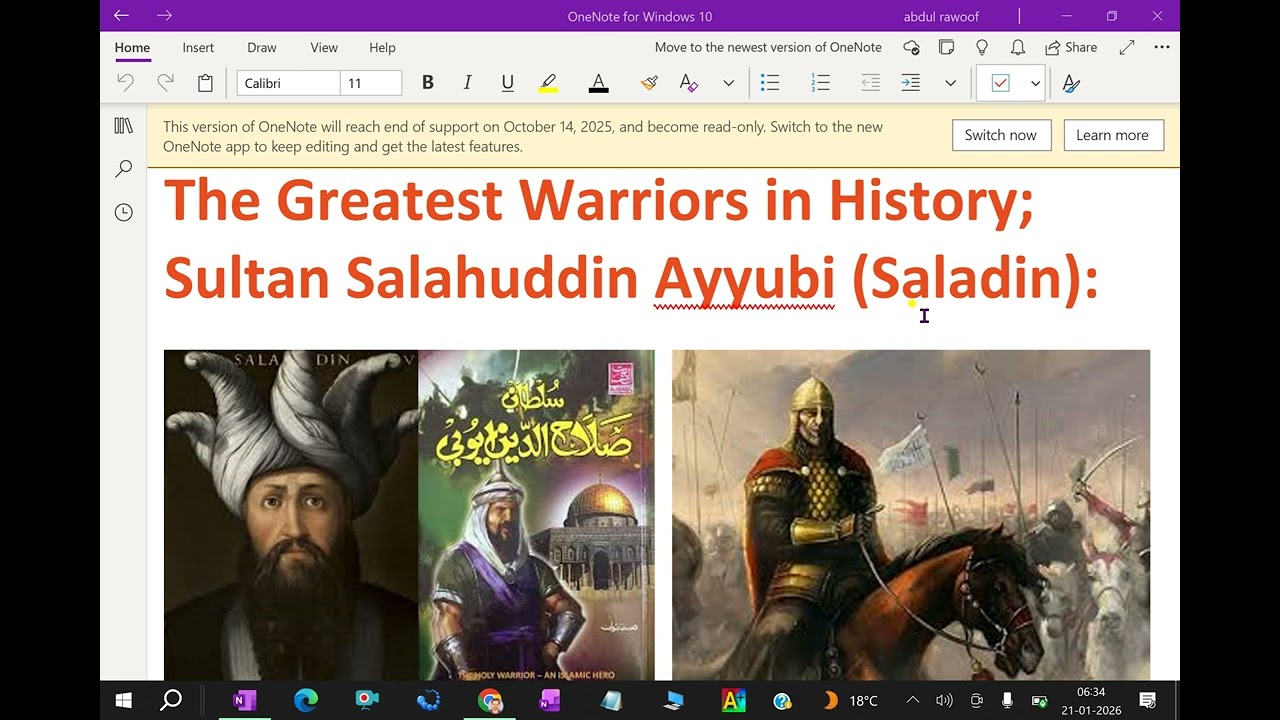This screenshot has height=720, width=1280.
Task: Open Google Chrome from the taskbar
Action: 490,701
